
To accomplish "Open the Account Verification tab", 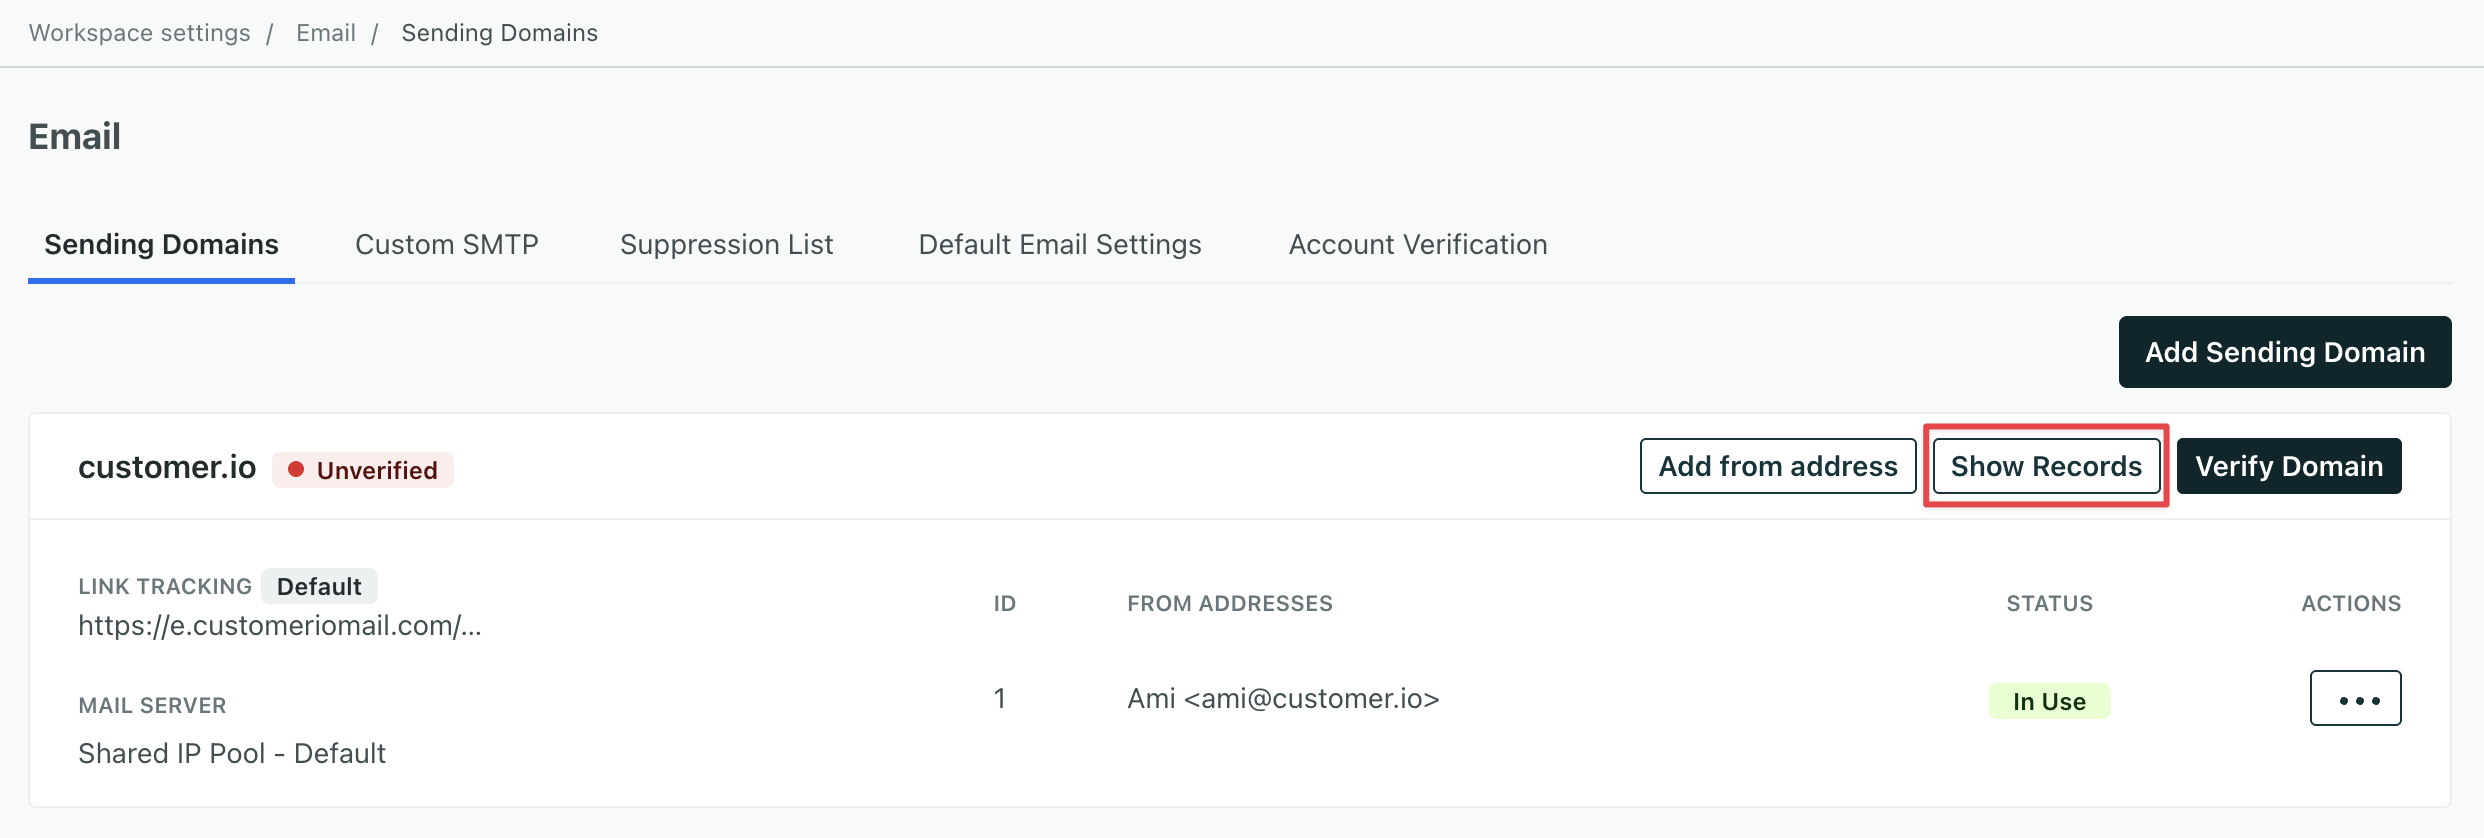I will tap(1418, 245).
